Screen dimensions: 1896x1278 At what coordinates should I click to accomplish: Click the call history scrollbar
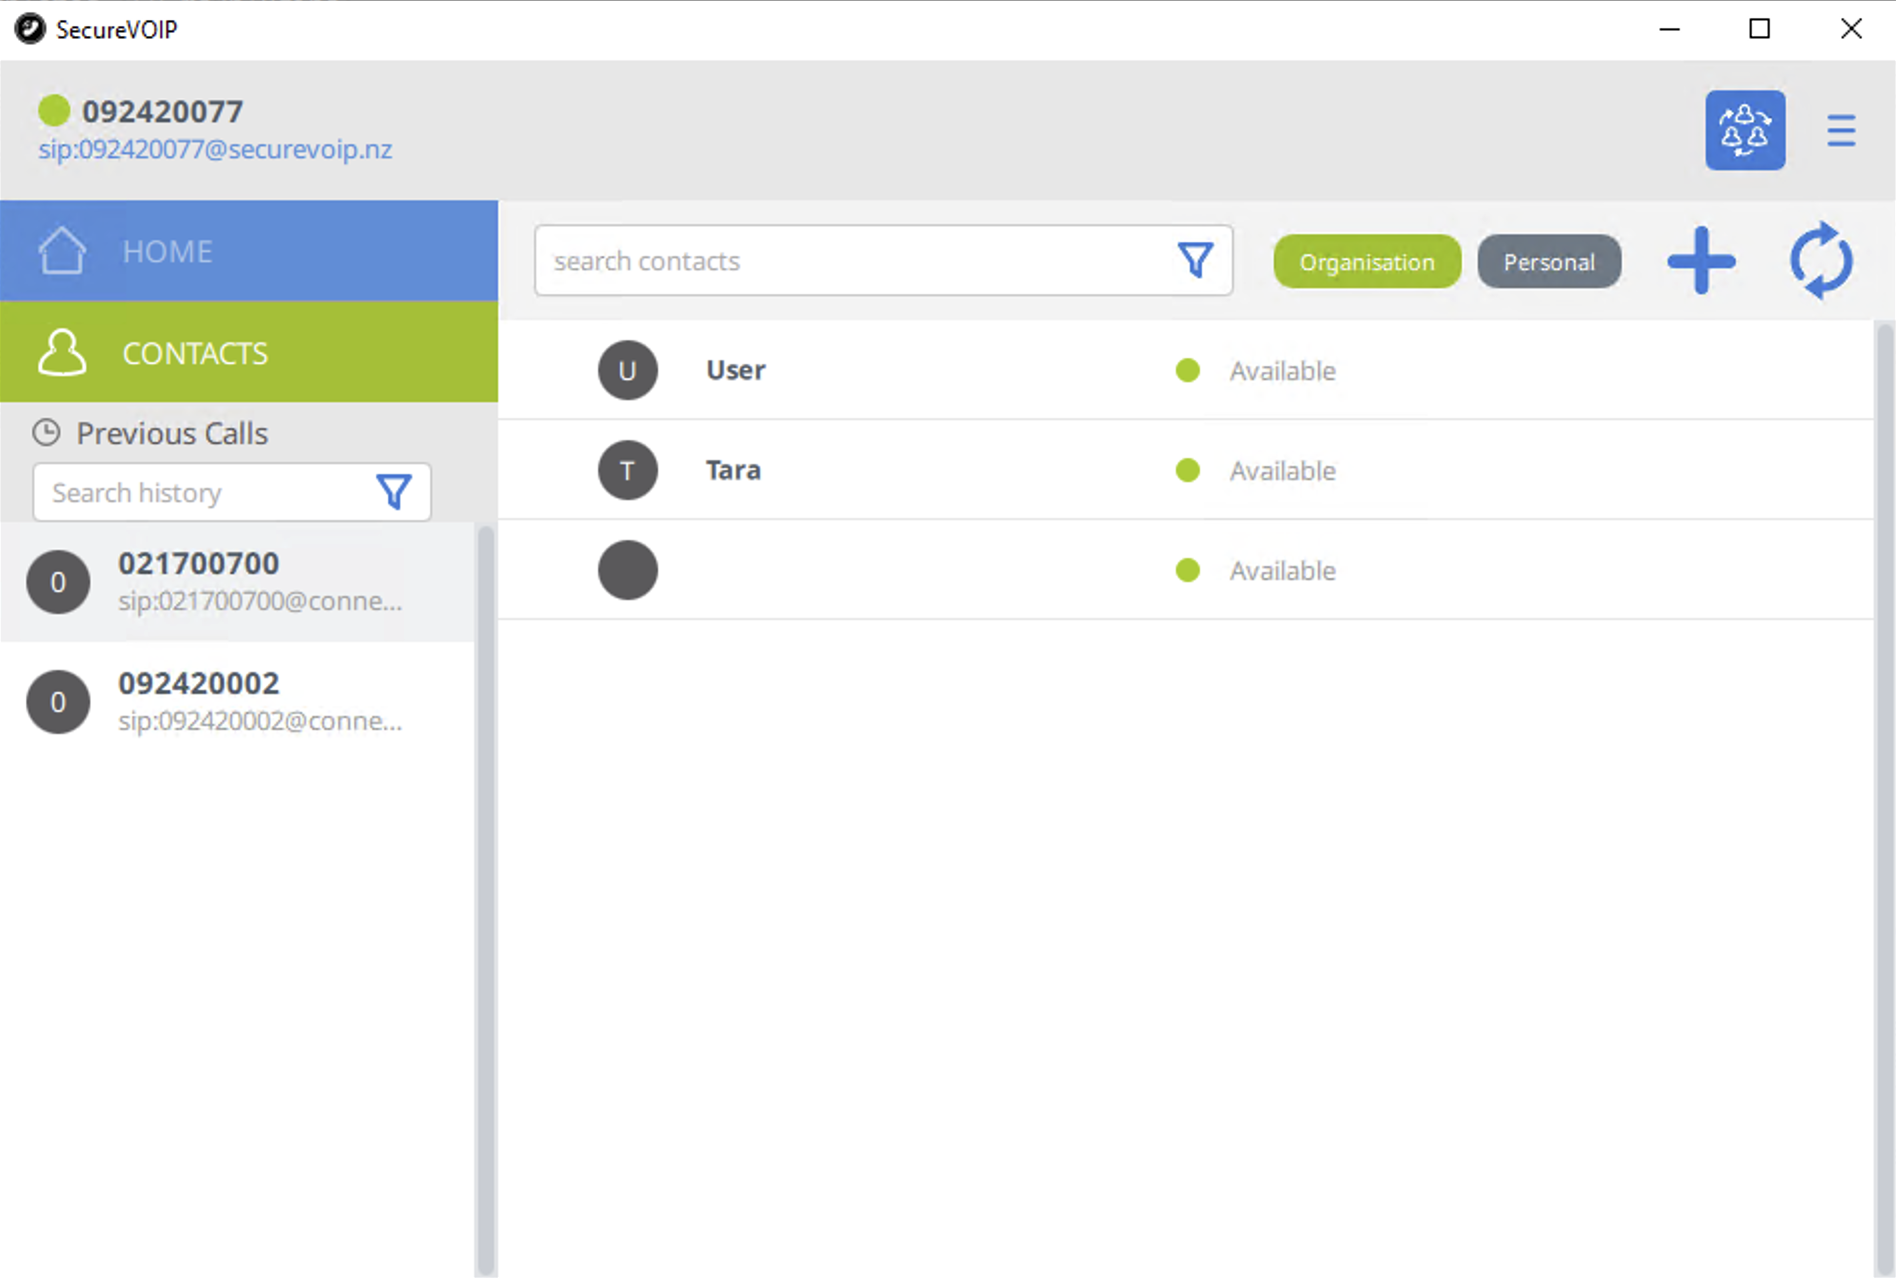coord(486,900)
